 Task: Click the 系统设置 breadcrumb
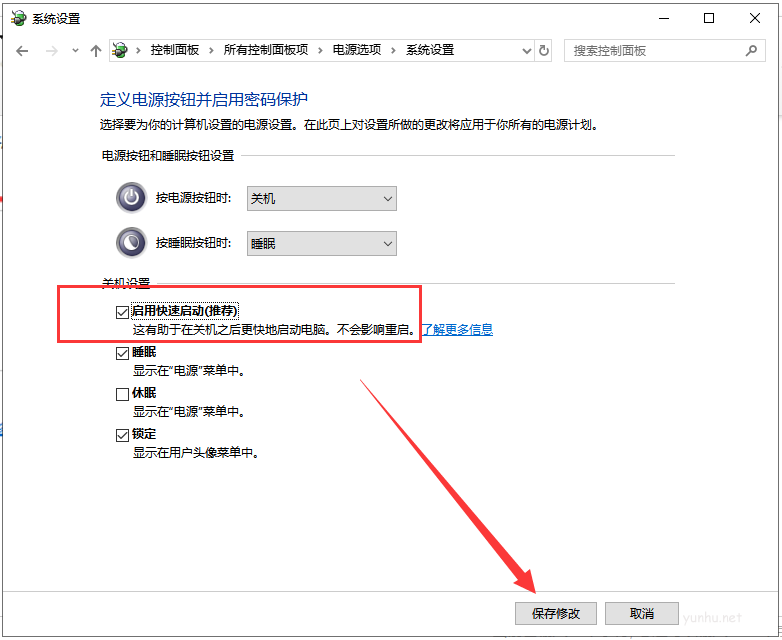click(x=430, y=50)
